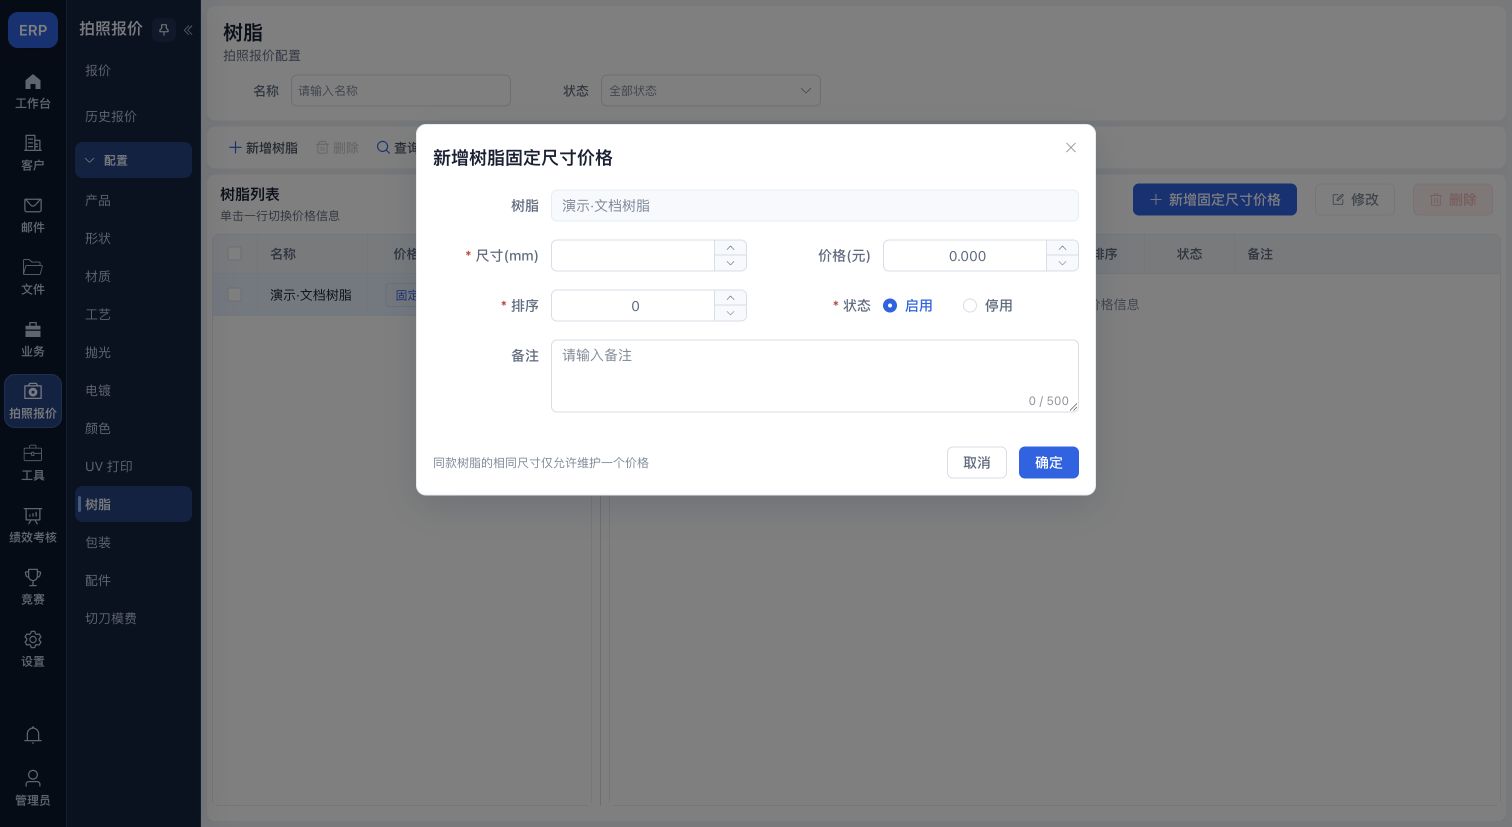The image size is (1512, 827).
Task: Decrease the 尺寸(mm) value with down arrow
Action: click(x=731, y=263)
